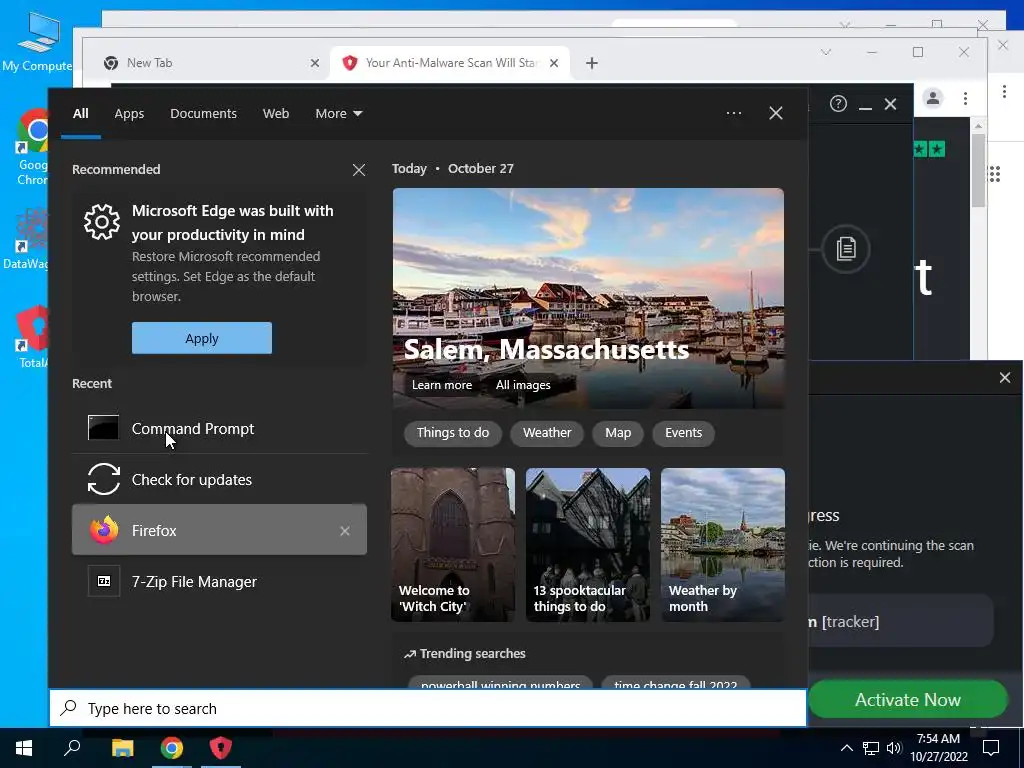The image size is (1024, 768).
Task: Click the Weather chip
Action: [x=547, y=432]
